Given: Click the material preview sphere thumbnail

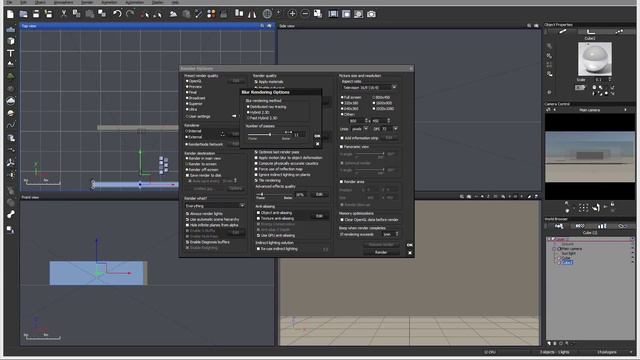Looking at the screenshot, I should [x=595, y=59].
